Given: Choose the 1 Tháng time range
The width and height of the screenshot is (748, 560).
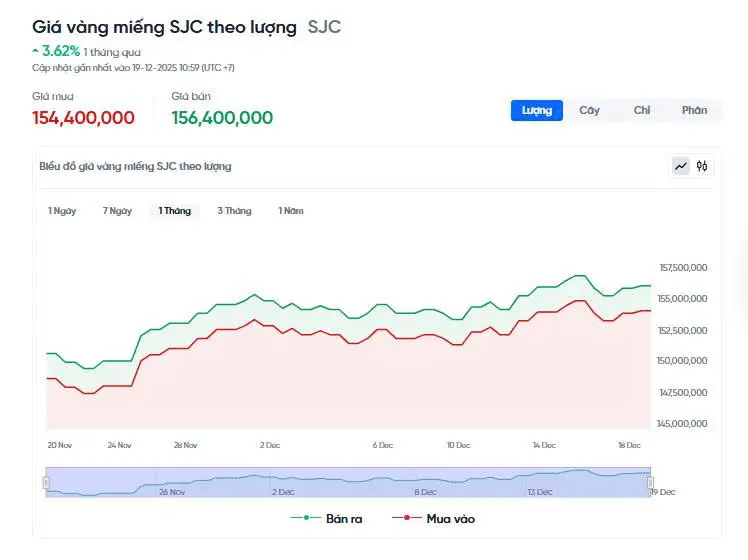Looking at the screenshot, I should click(x=175, y=211).
